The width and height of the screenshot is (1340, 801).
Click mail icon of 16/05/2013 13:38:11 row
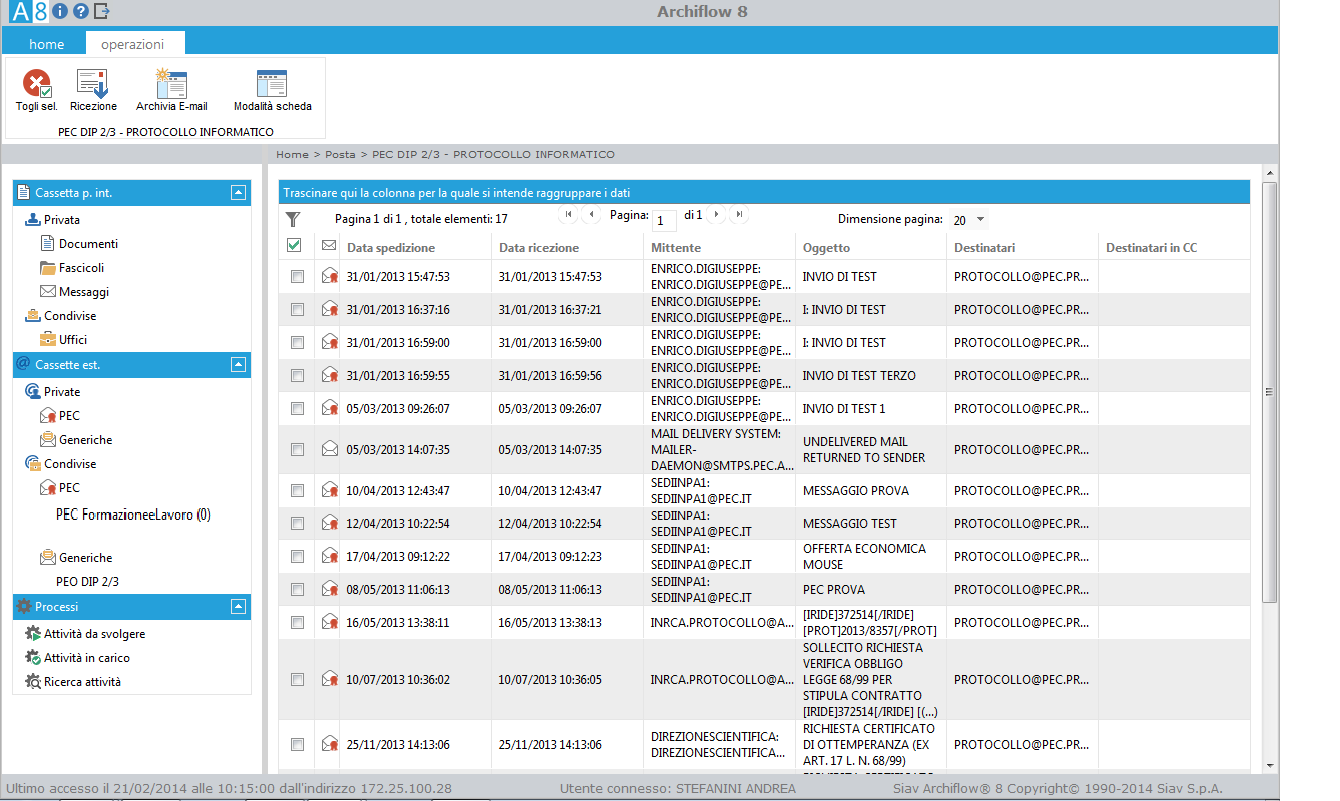328,622
